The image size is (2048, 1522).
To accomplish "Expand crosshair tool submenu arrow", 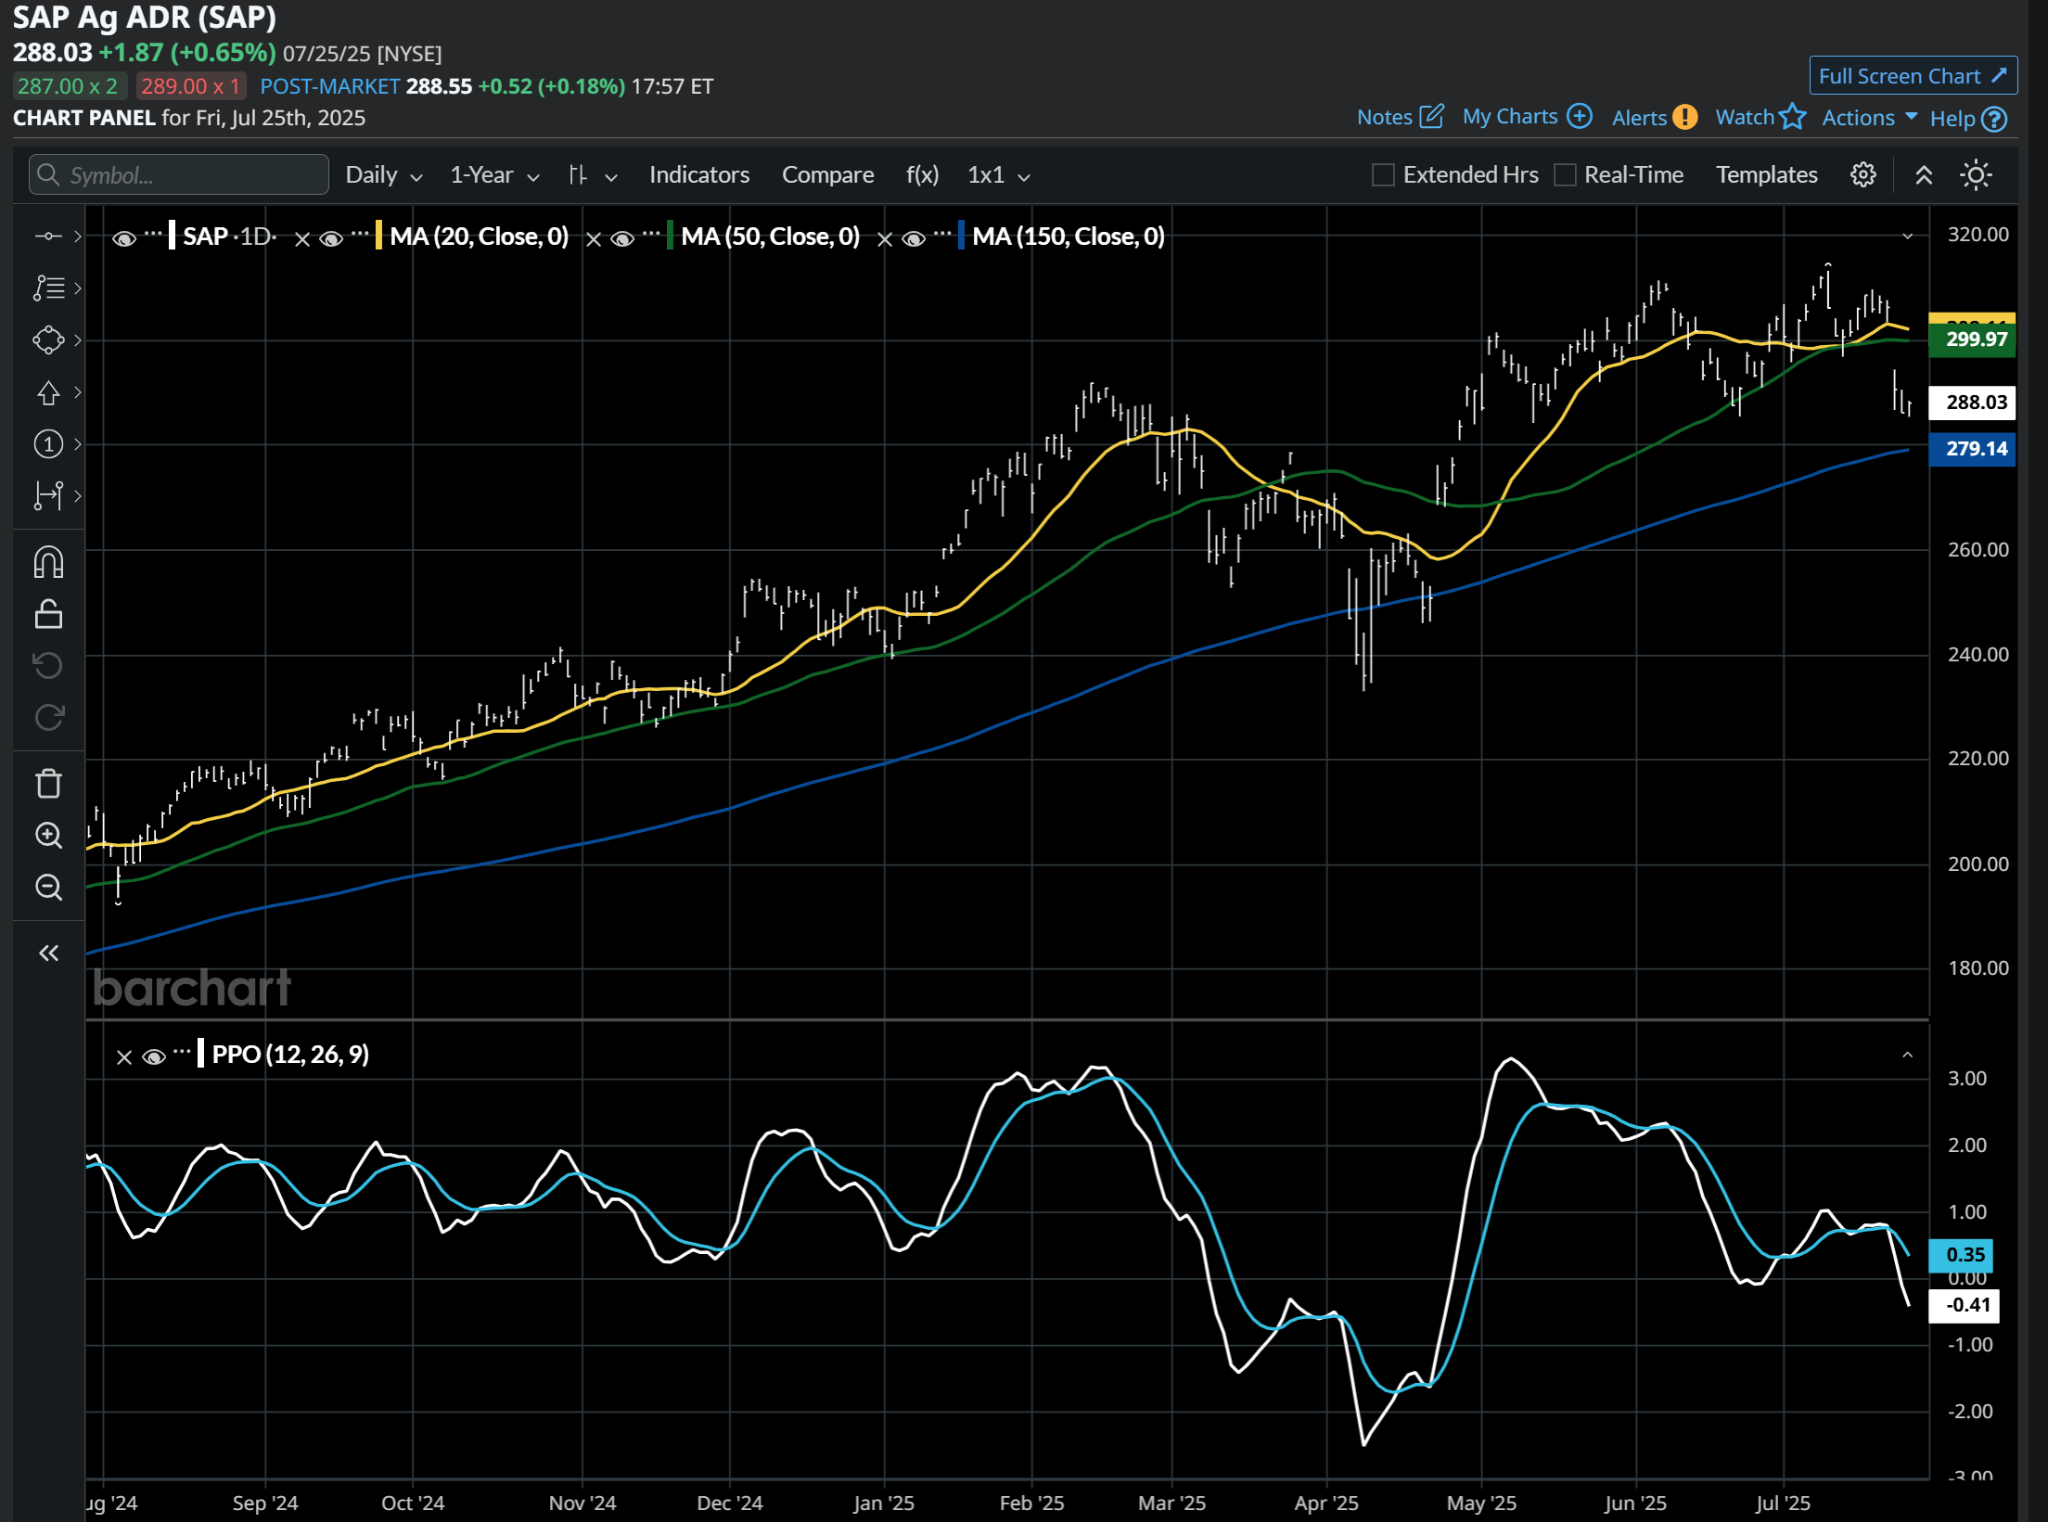I will (x=77, y=236).
